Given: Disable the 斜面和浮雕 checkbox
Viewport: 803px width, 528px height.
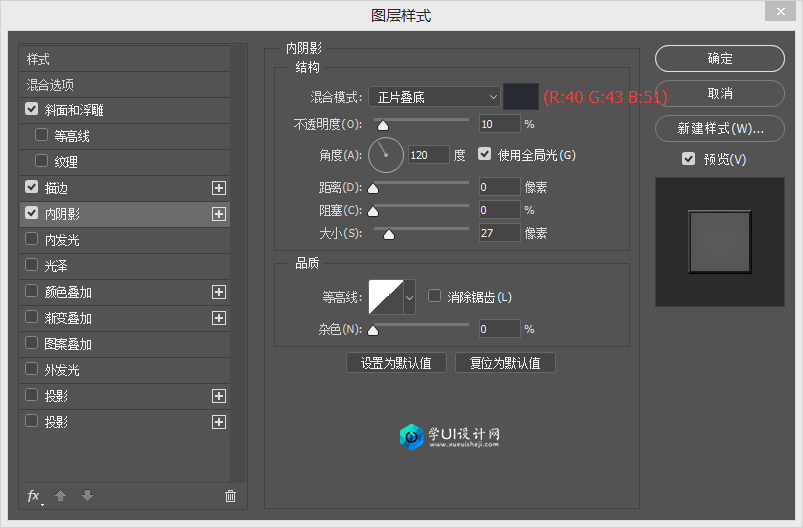Looking at the screenshot, I should pos(32,109).
